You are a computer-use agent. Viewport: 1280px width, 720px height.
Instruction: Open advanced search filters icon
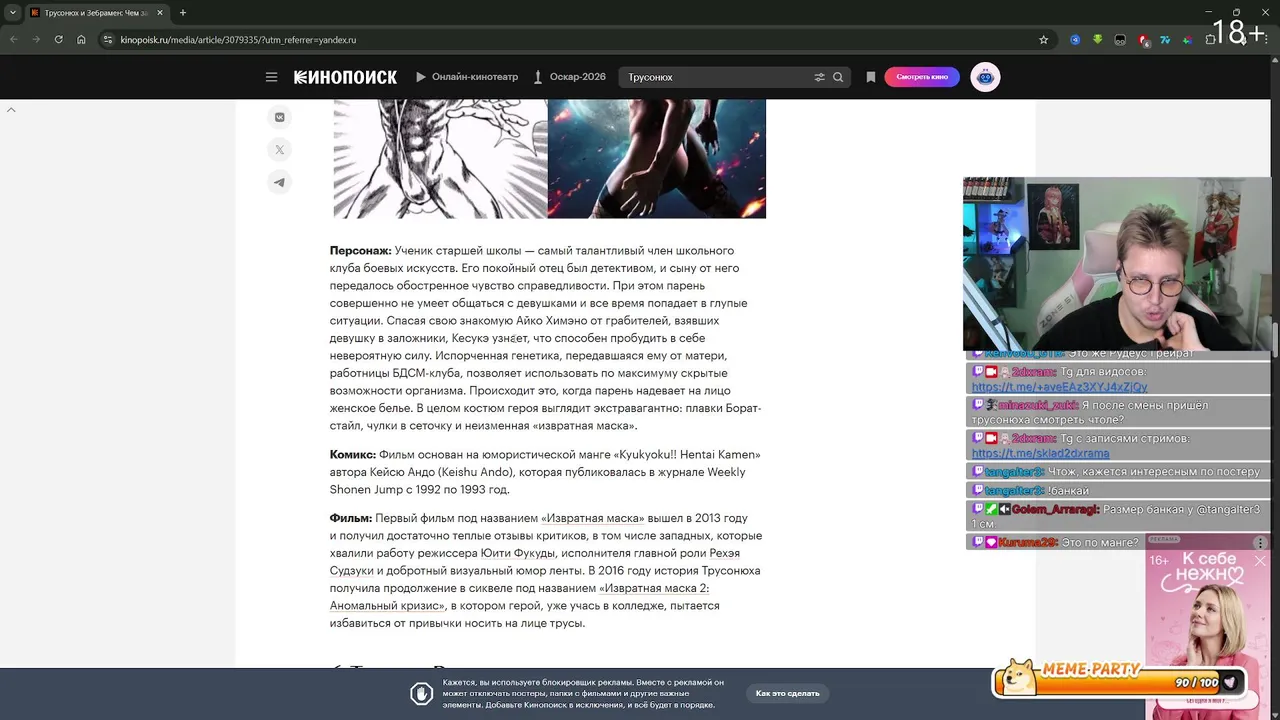coord(819,77)
